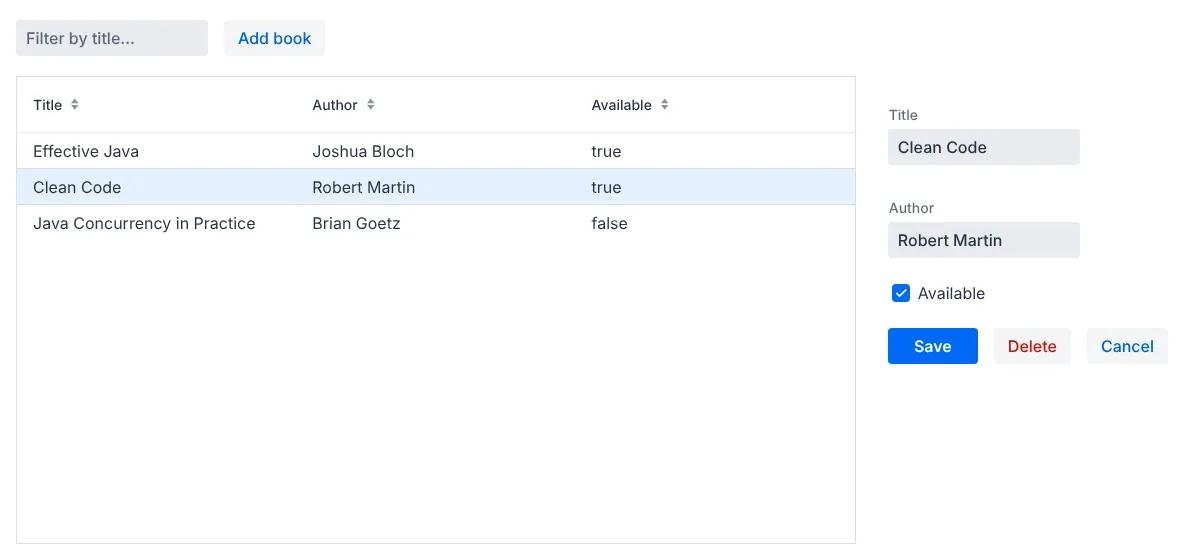Screen dimensions: 1200x560
Task: Delete the Clean Code book
Action: tap(1032, 346)
